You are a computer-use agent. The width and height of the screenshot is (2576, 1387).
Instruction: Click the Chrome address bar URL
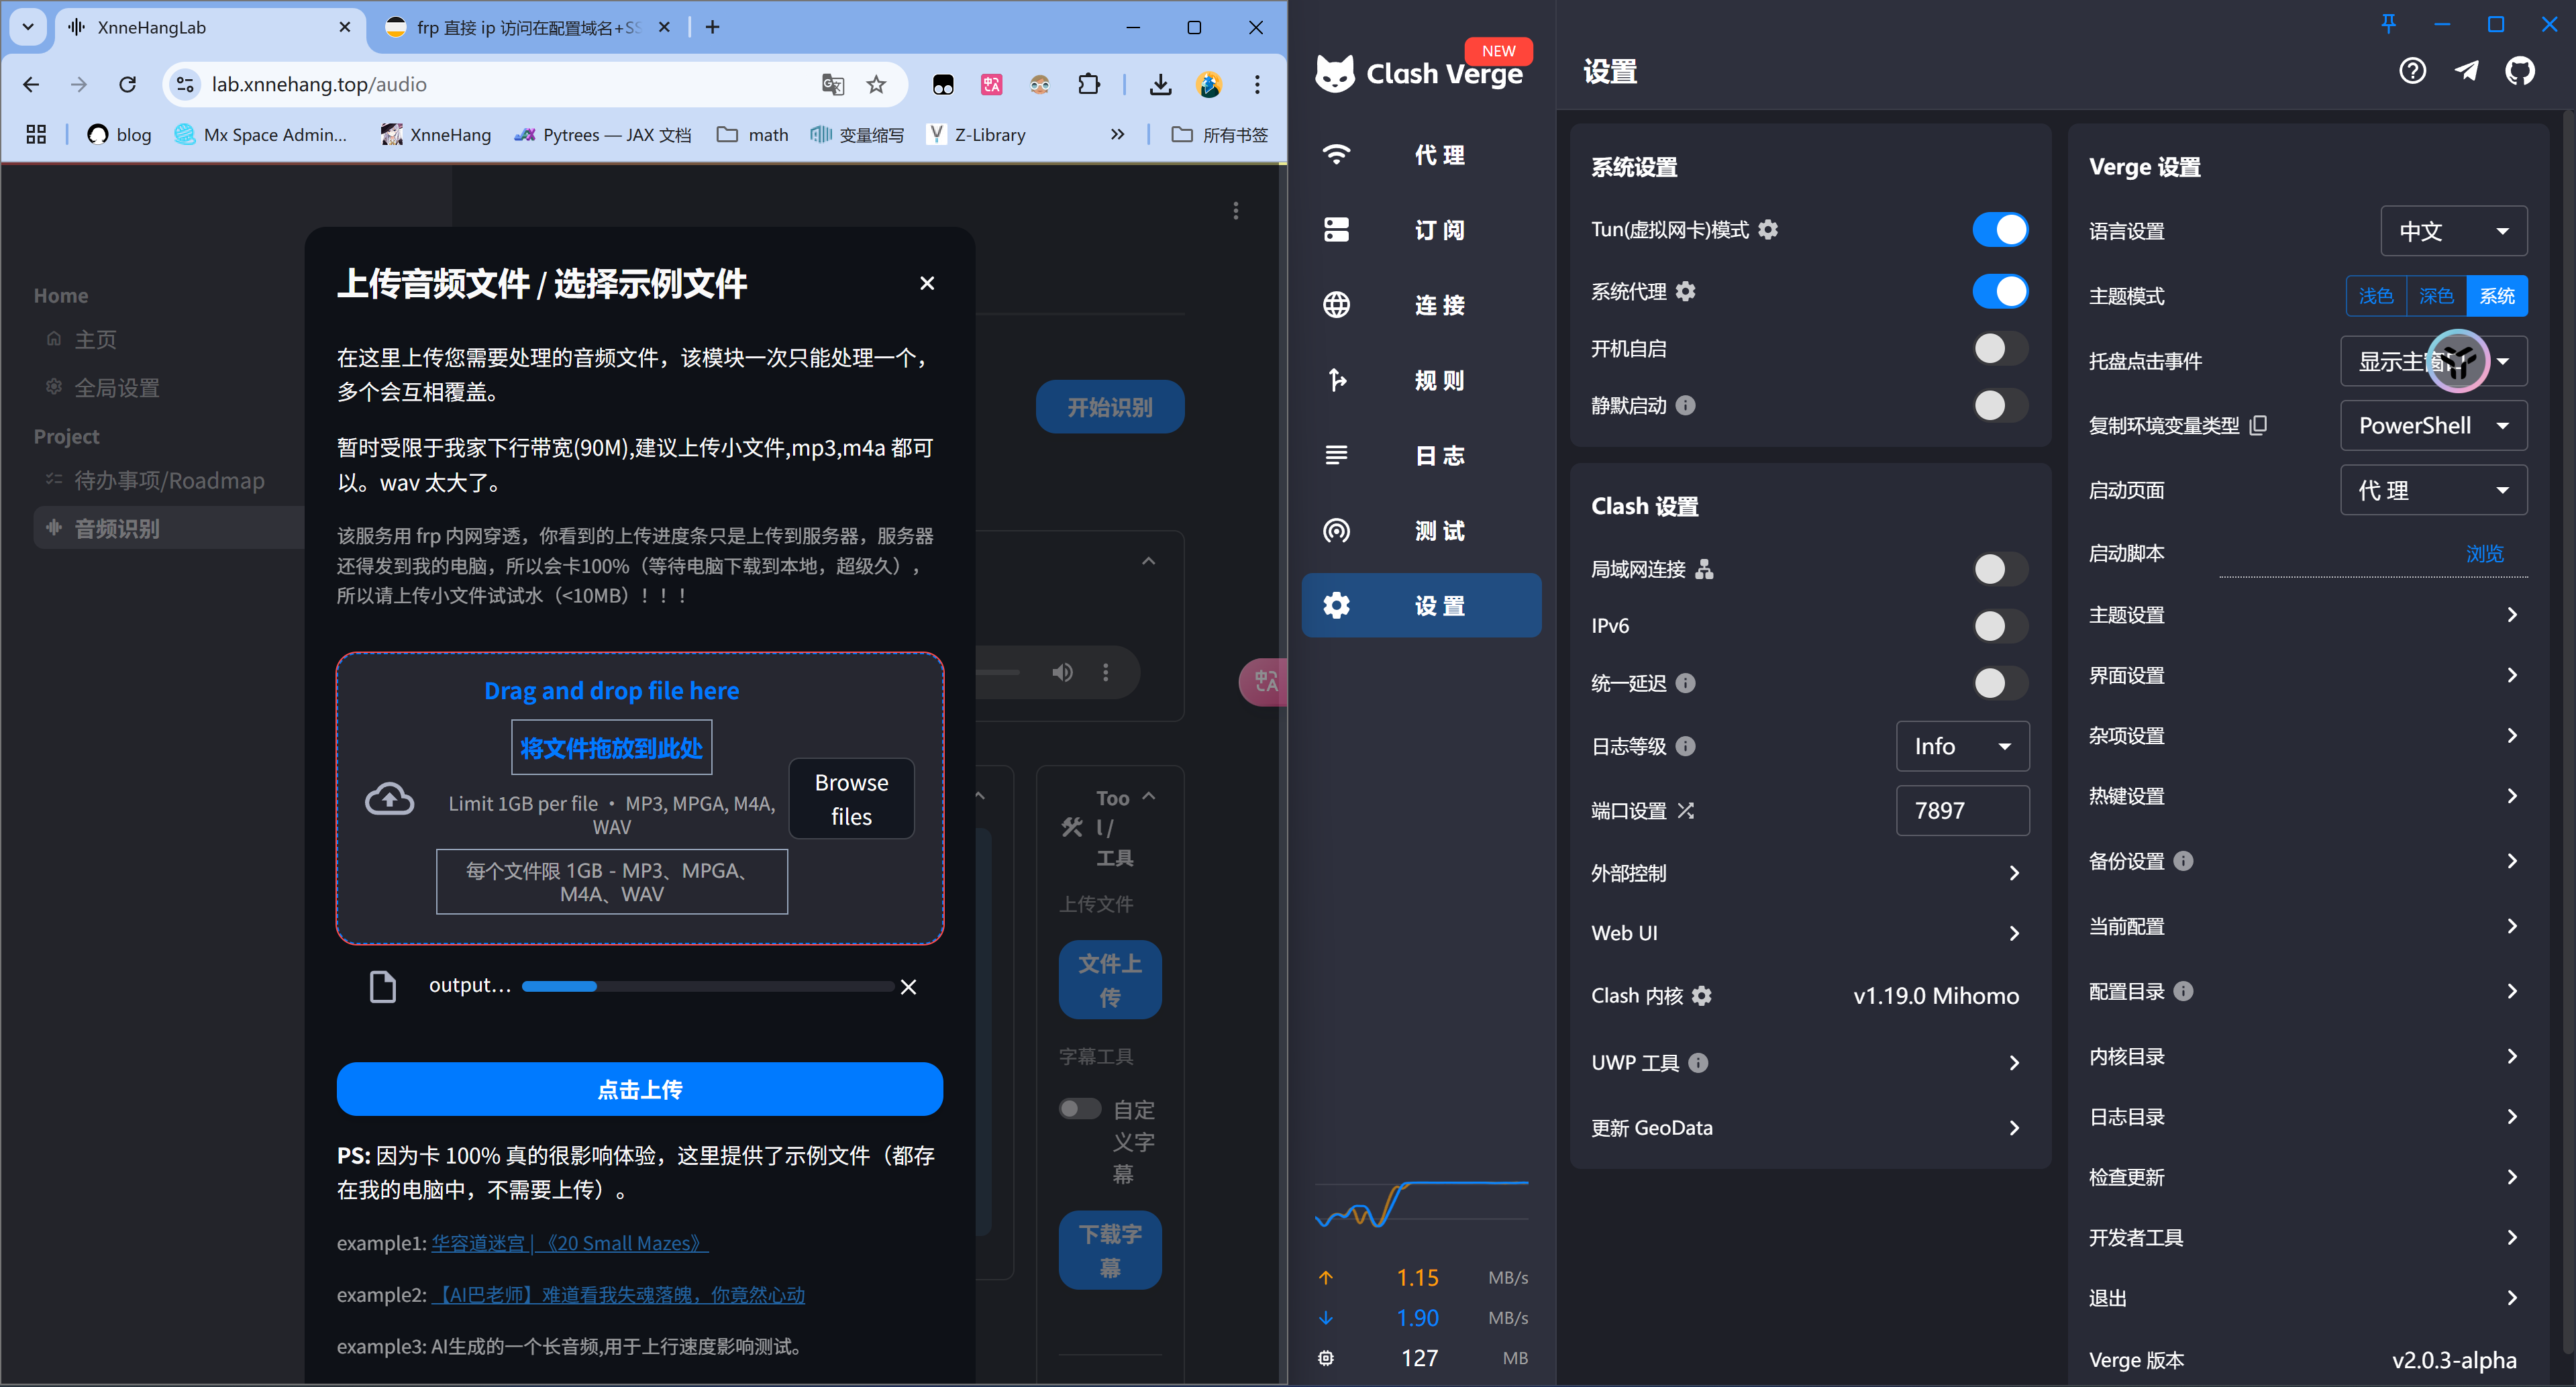[319, 85]
